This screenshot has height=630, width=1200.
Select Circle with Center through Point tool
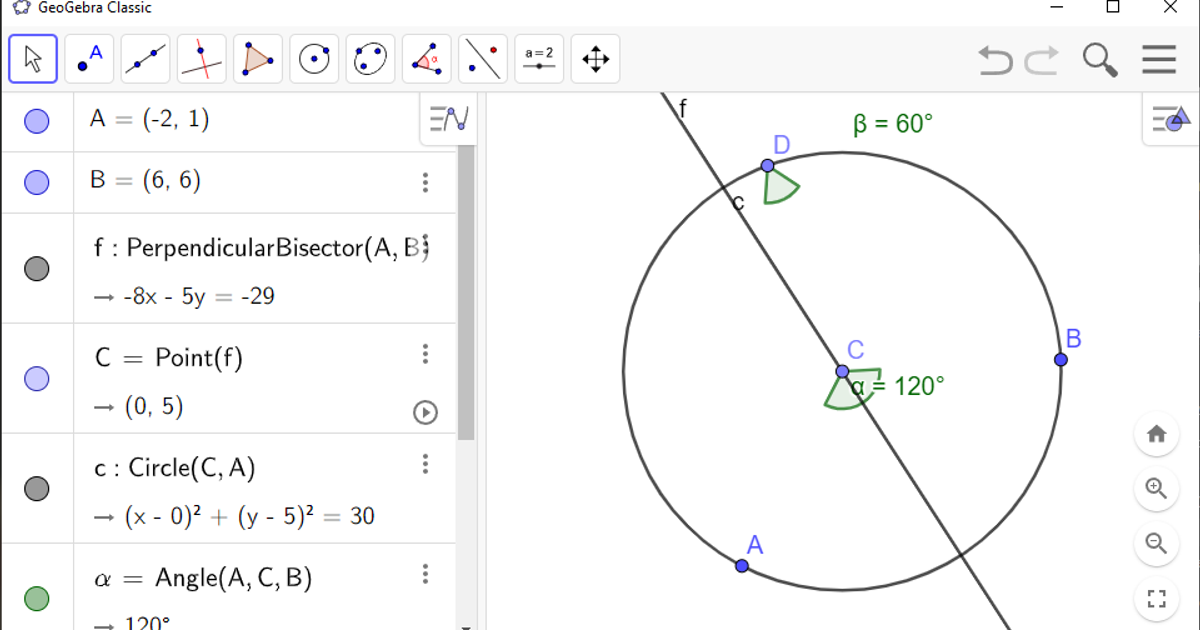point(314,59)
